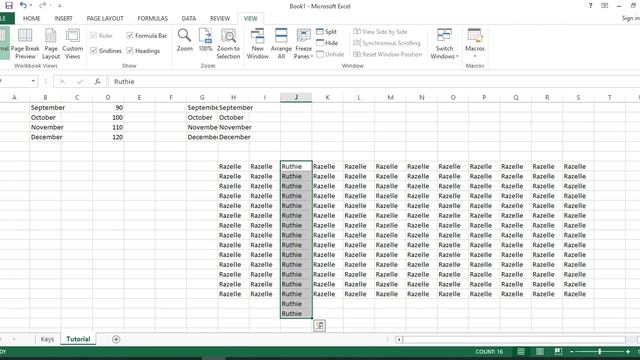Select column J header
This screenshot has width=640, height=360.
(296, 98)
